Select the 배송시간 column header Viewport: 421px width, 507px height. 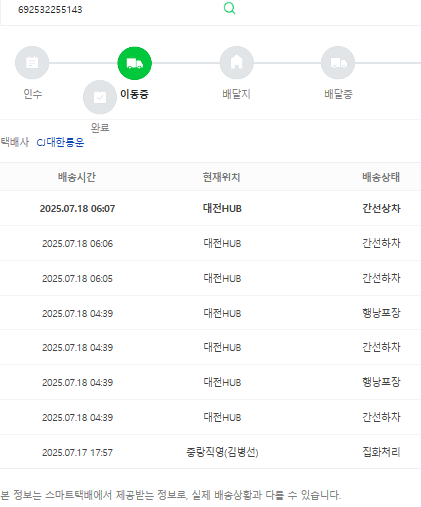[x=77, y=177]
